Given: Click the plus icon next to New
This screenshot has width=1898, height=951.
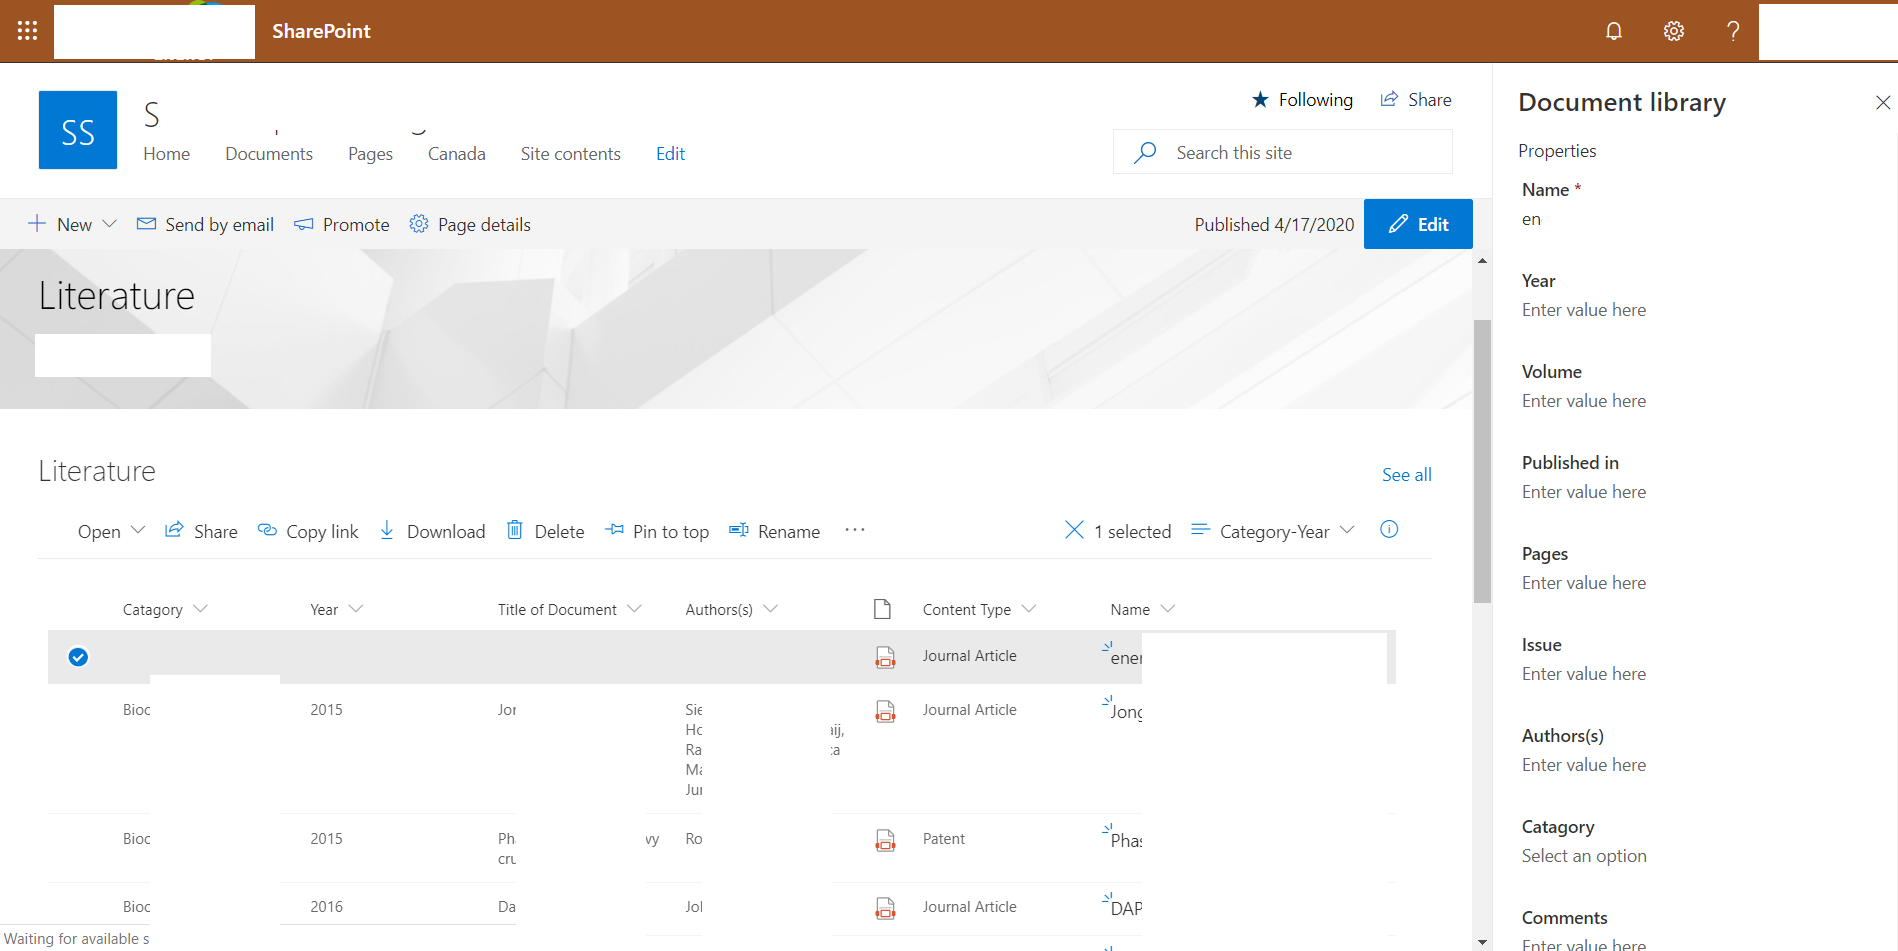Looking at the screenshot, I should (x=37, y=224).
